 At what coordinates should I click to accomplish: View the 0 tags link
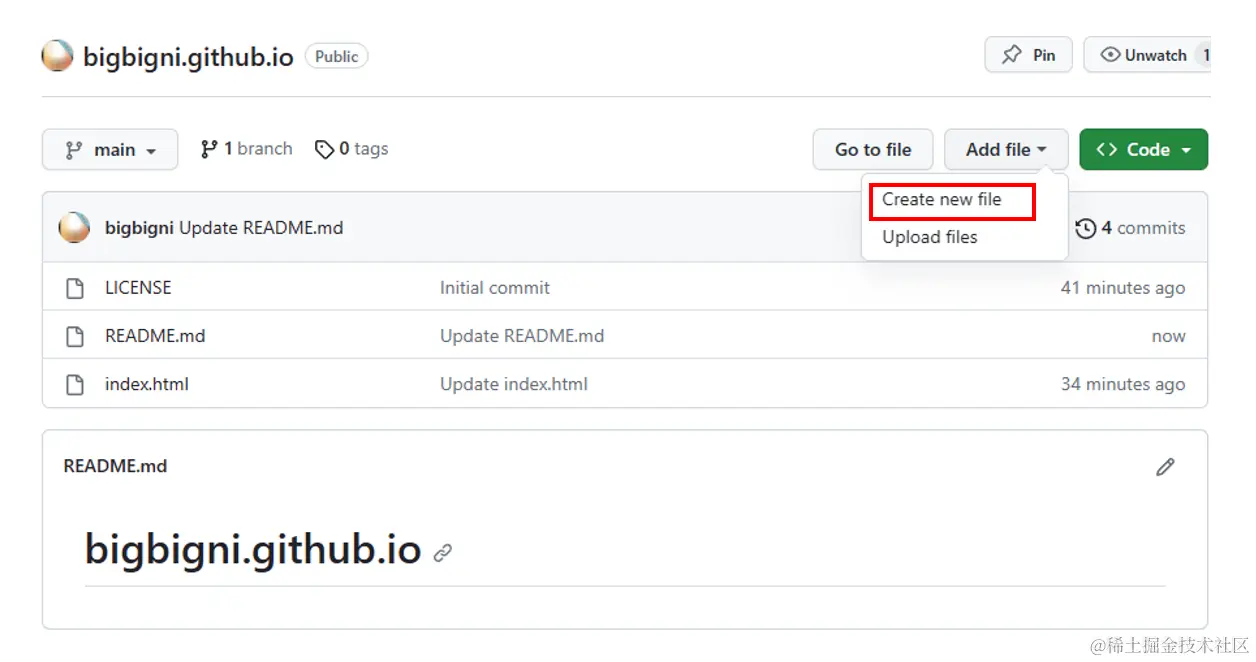point(351,149)
